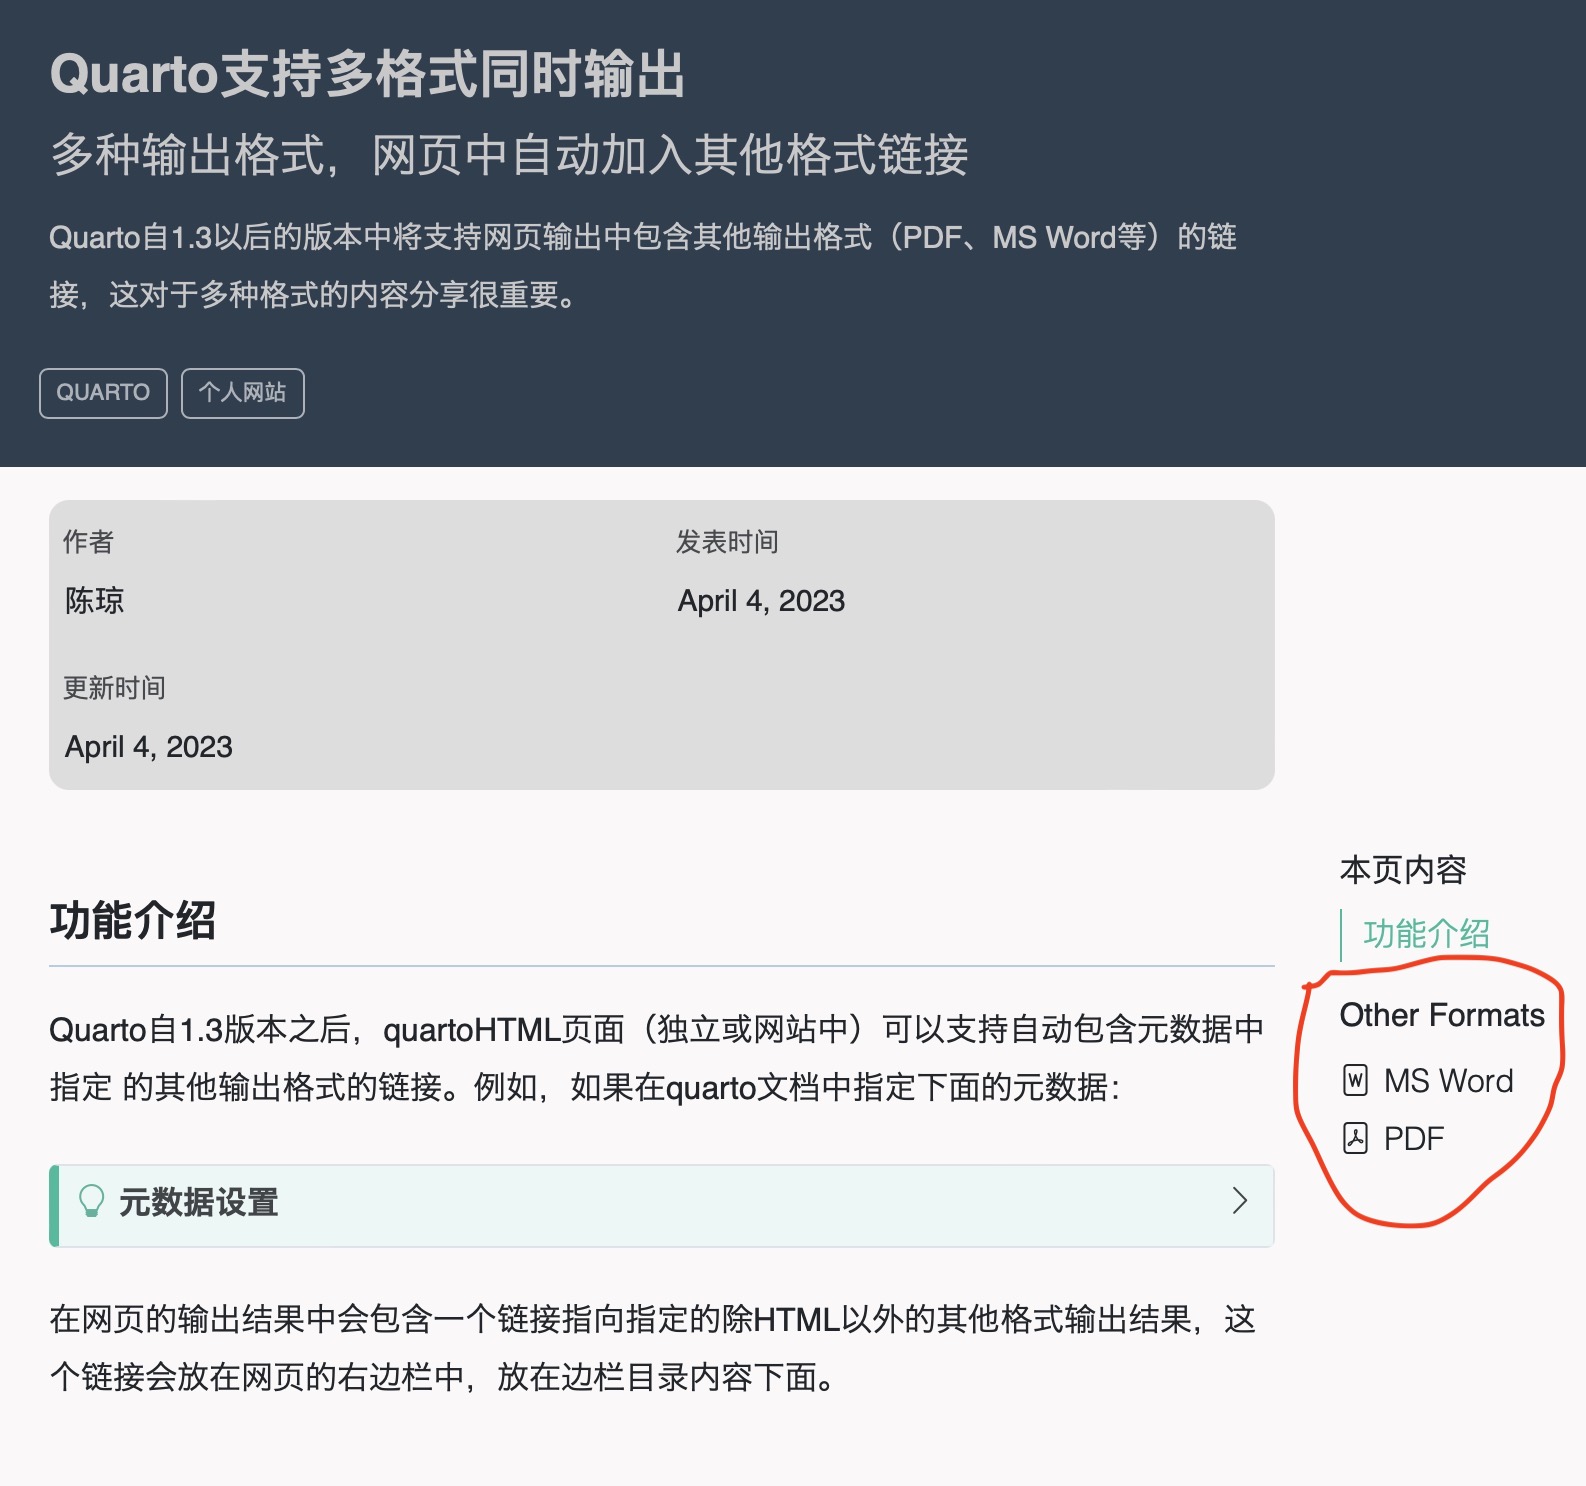The height and width of the screenshot is (1486, 1586).
Task: Click the 作者 label
Action: [89, 542]
